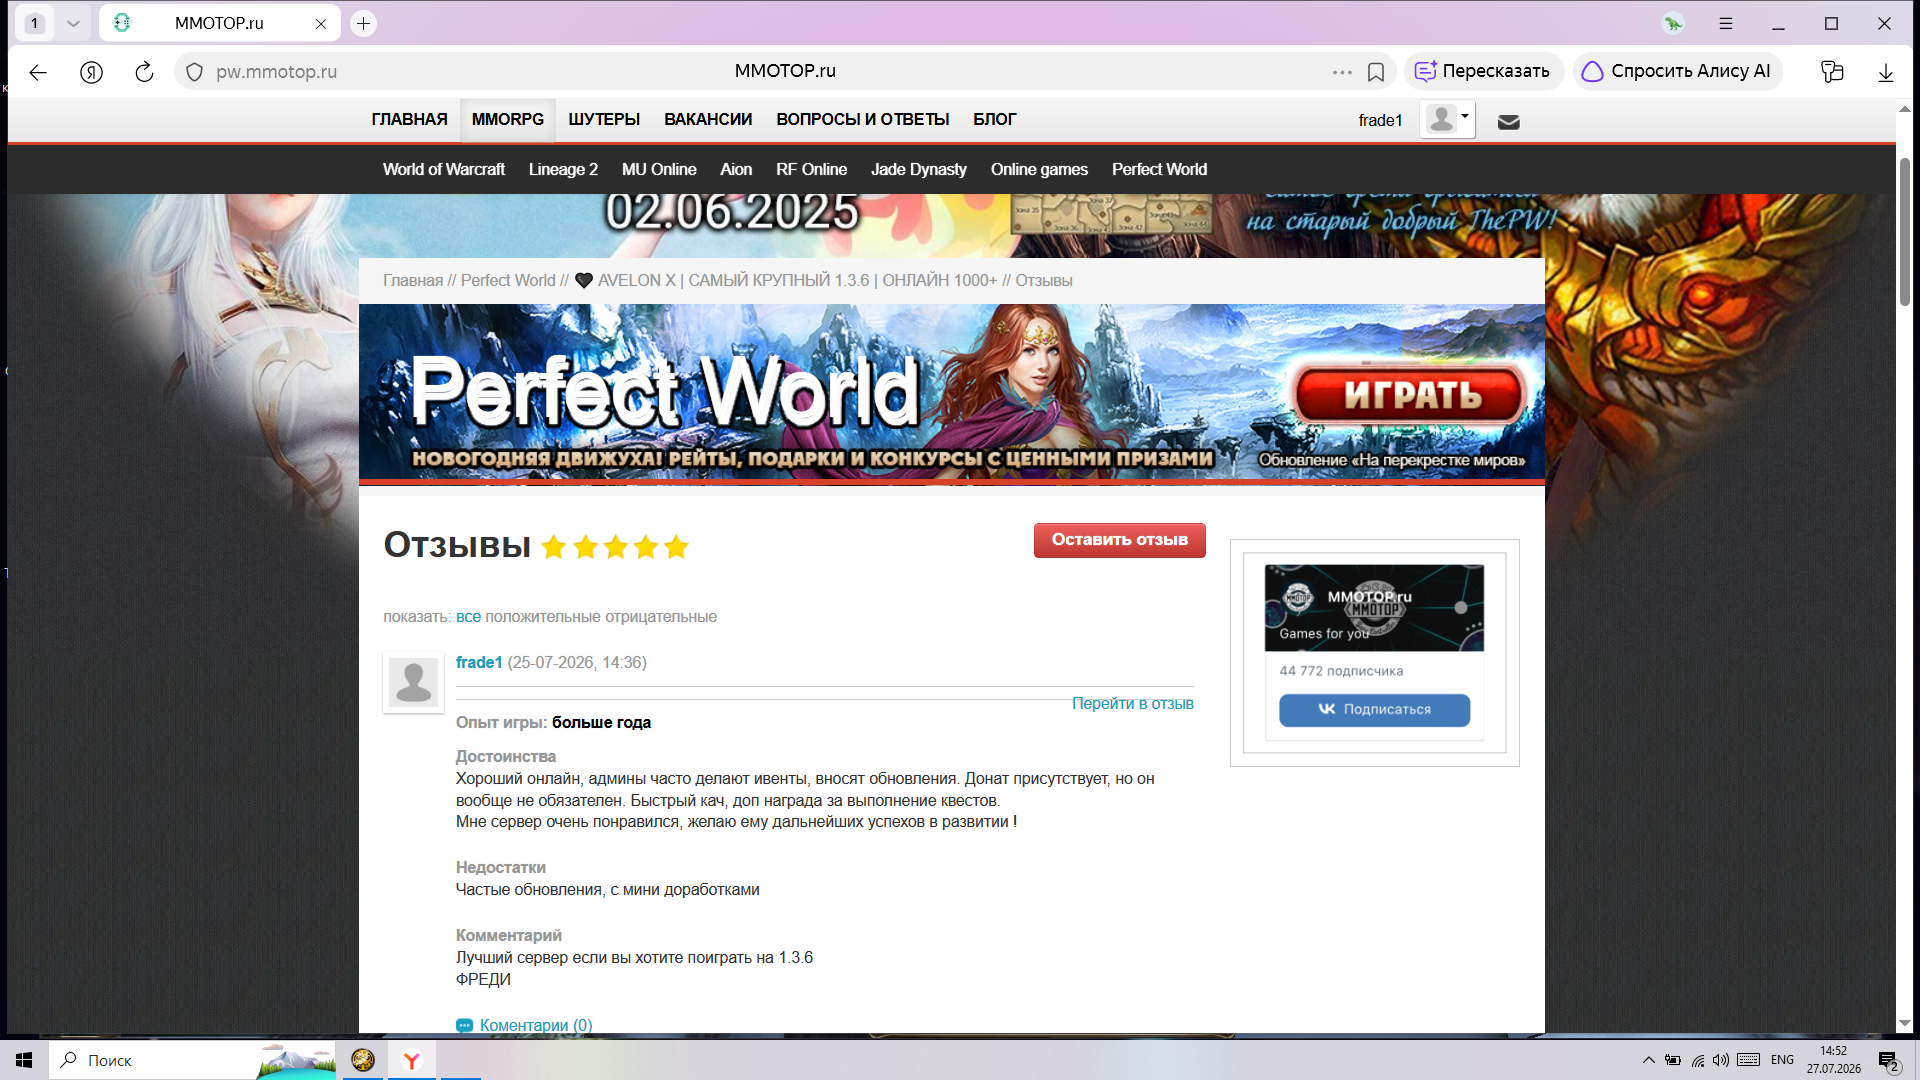The height and width of the screenshot is (1080, 1920).
Task: Open the ШУТЕРЫ menu item
Action: coord(604,120)
